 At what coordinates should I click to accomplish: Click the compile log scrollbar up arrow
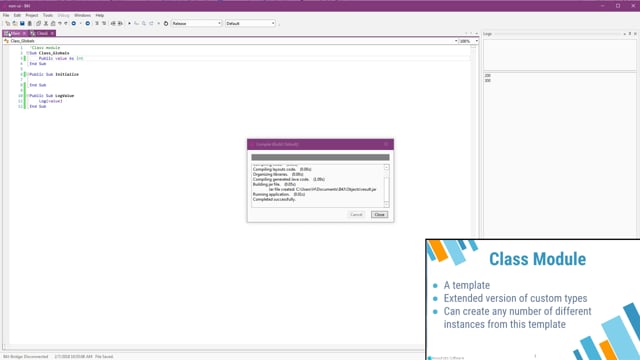[386, 167]
